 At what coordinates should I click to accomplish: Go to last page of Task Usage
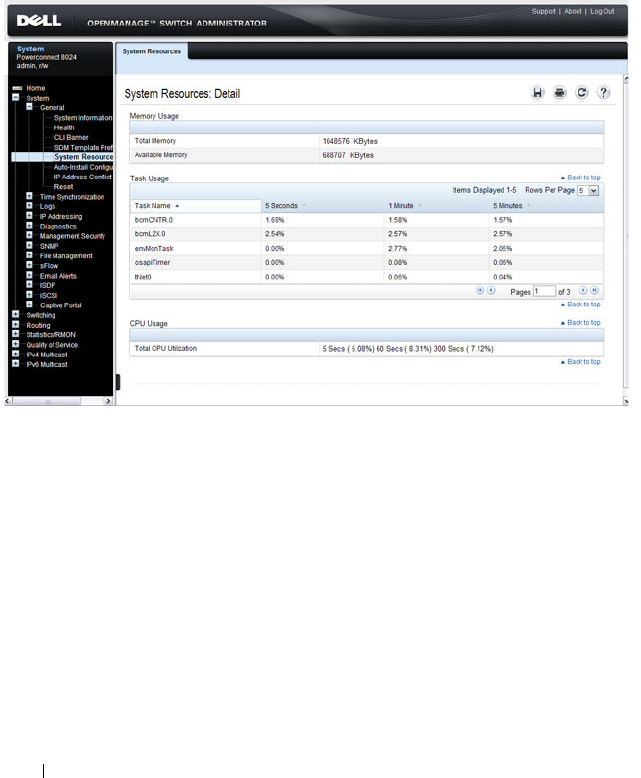pyautogui.click(x=594, y=291)
